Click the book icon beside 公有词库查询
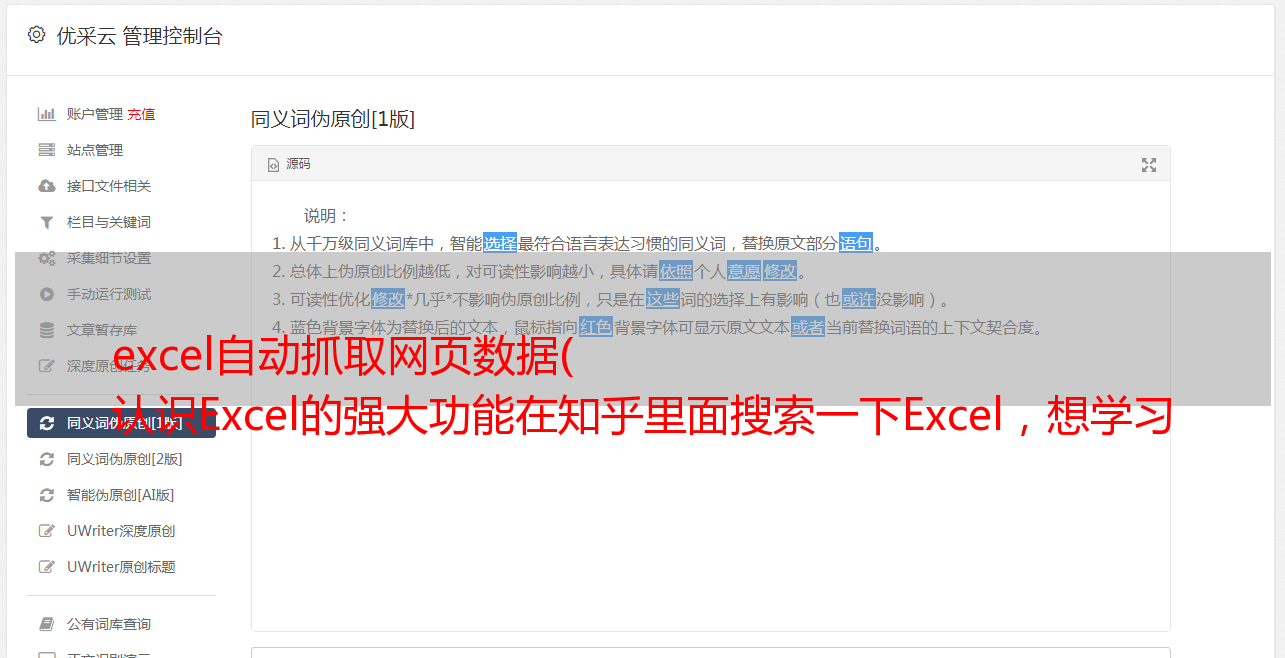Viewport: 1285px width, 658px height. point(46,624)
